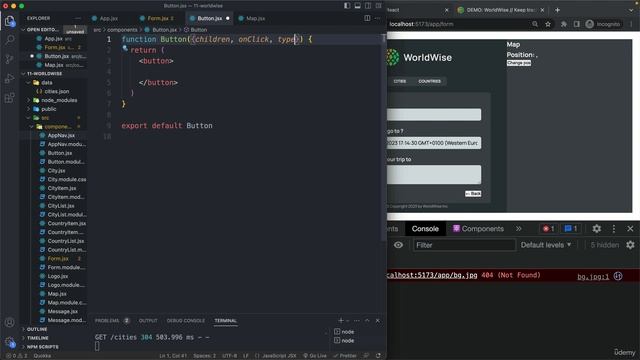Open Source Control view in activity bar
The height and width of the screenshot is (360, 640).
click(x=10, y=59)
